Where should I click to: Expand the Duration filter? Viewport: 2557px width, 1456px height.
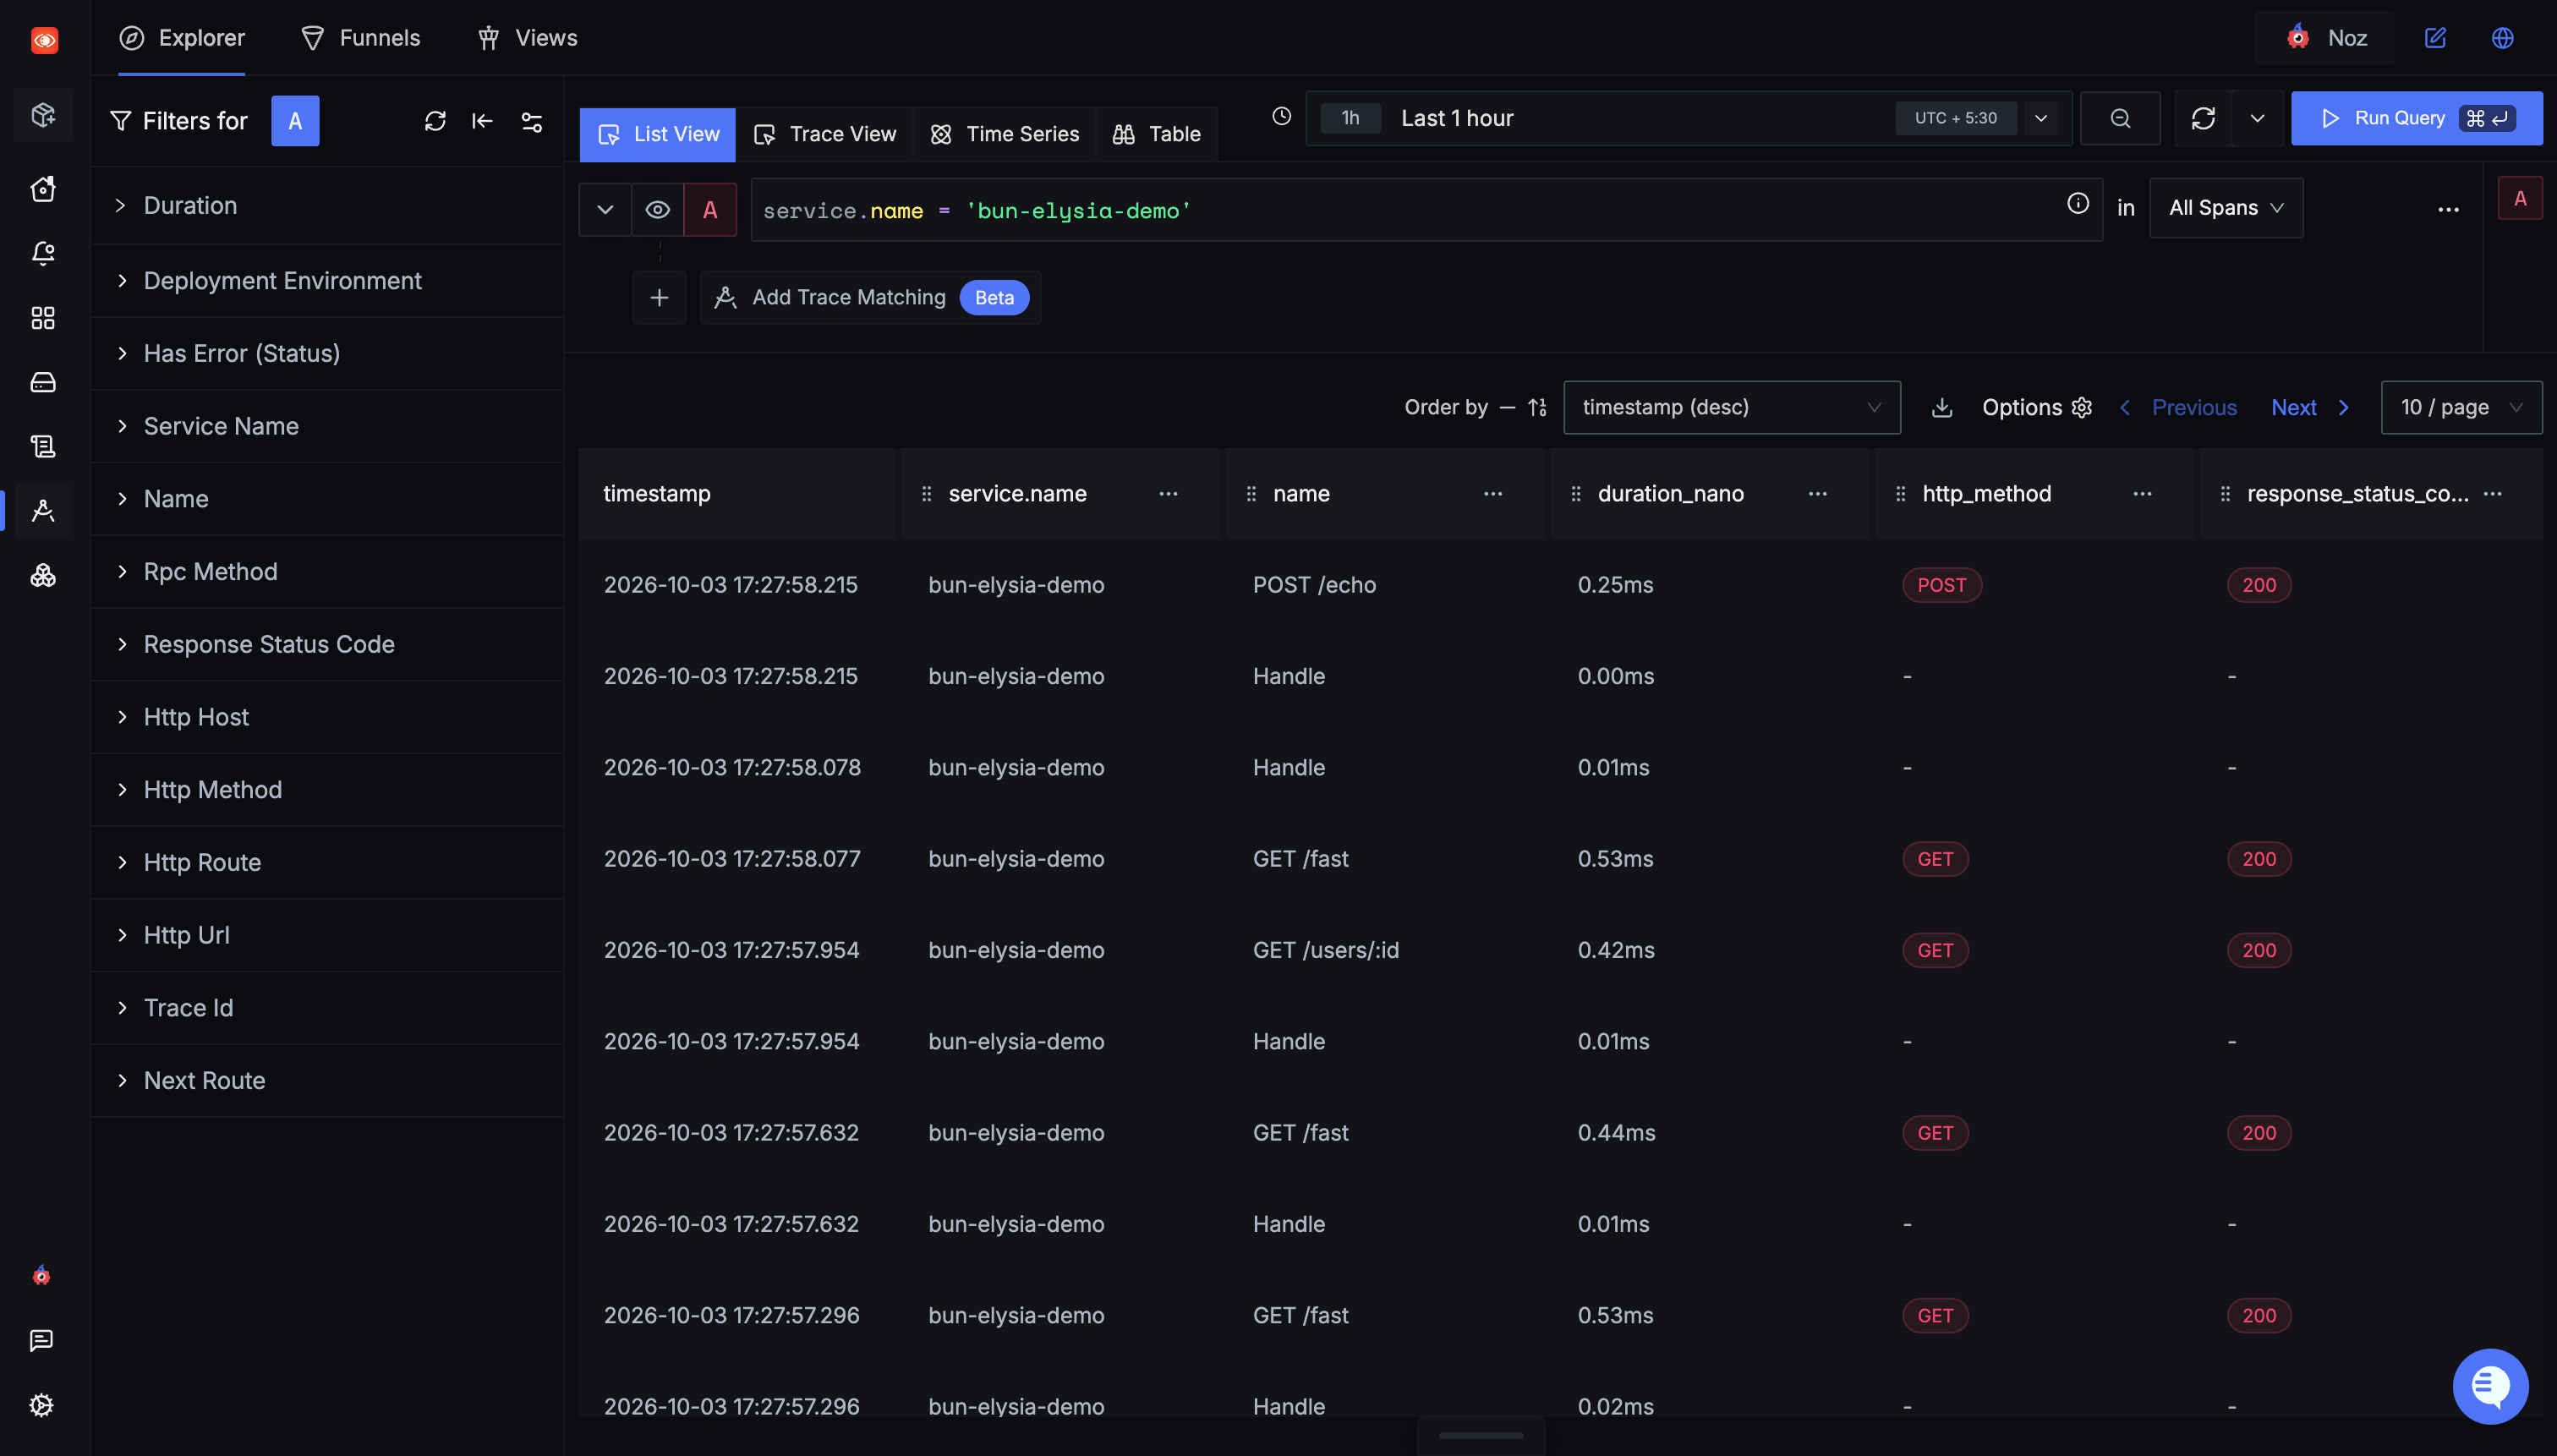327,206
